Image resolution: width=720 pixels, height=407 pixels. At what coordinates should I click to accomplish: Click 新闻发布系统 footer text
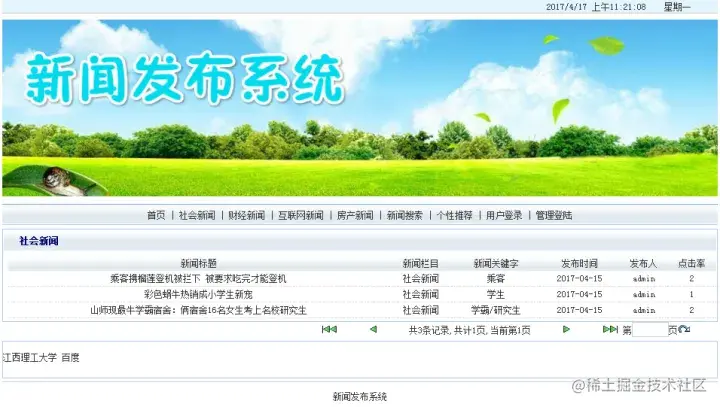[360, 396]
